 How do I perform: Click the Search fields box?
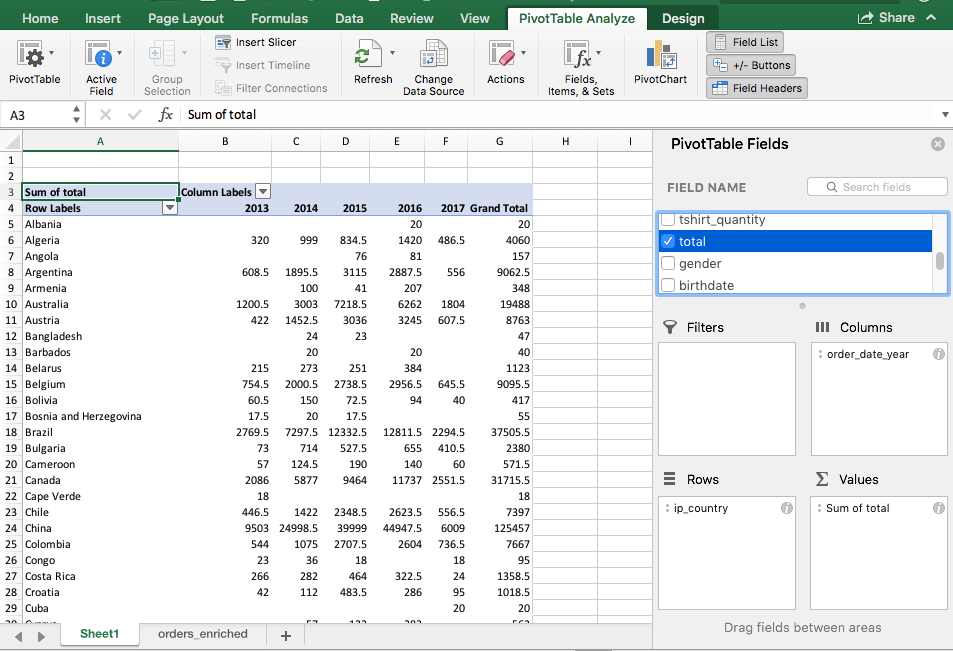pos(877,186)
